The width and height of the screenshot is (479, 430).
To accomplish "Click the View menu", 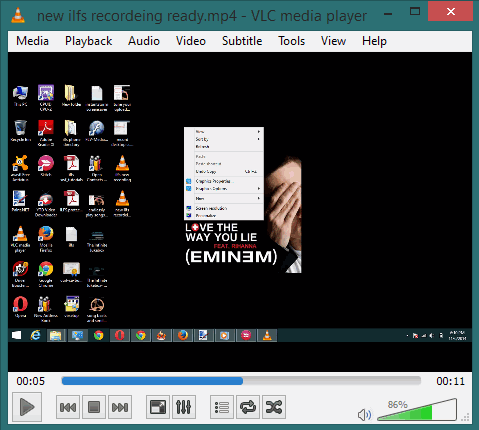I will click(x=333, y=41).
